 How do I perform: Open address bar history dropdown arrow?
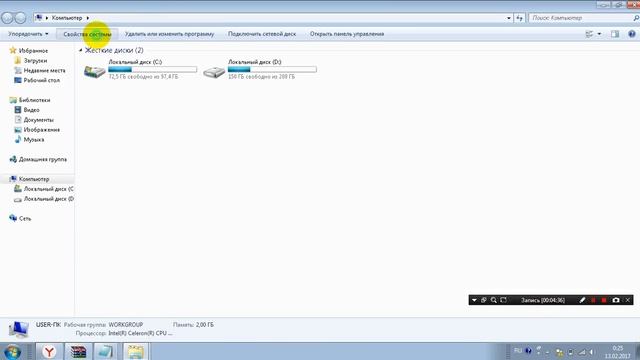[509, 18]
